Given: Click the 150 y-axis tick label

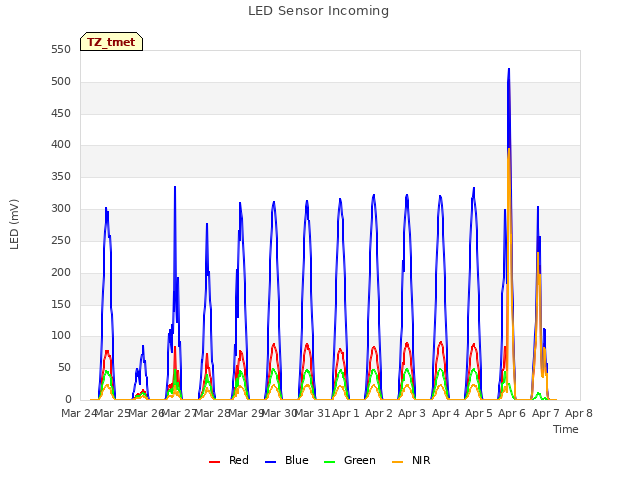Looking at the screenshot, I should [61, 304].
